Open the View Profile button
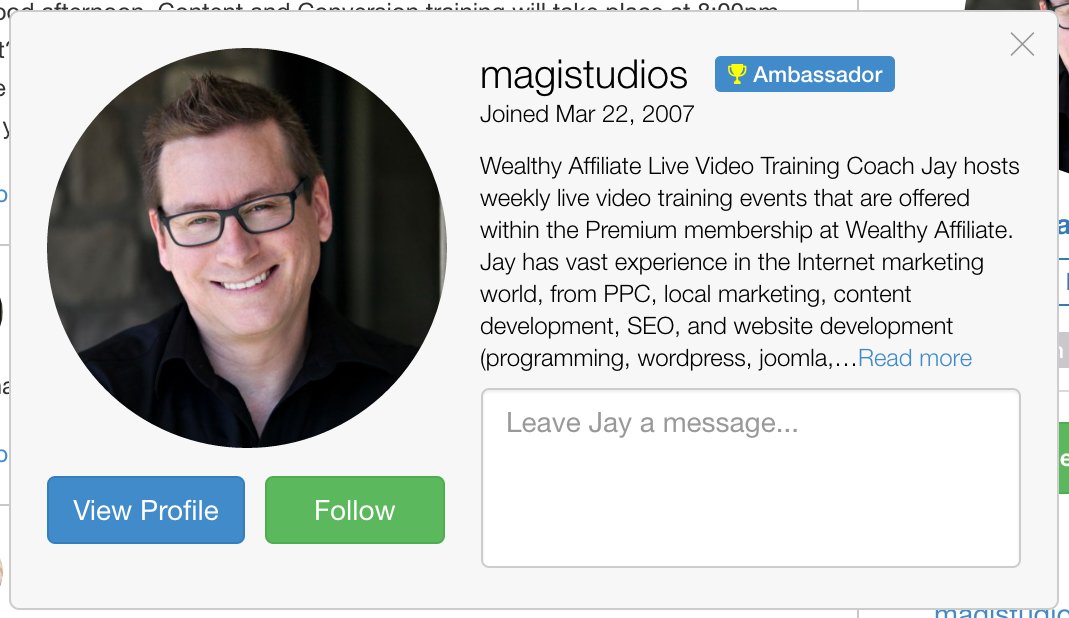This screenshot has height=618, width=1069. coord(146,510)
